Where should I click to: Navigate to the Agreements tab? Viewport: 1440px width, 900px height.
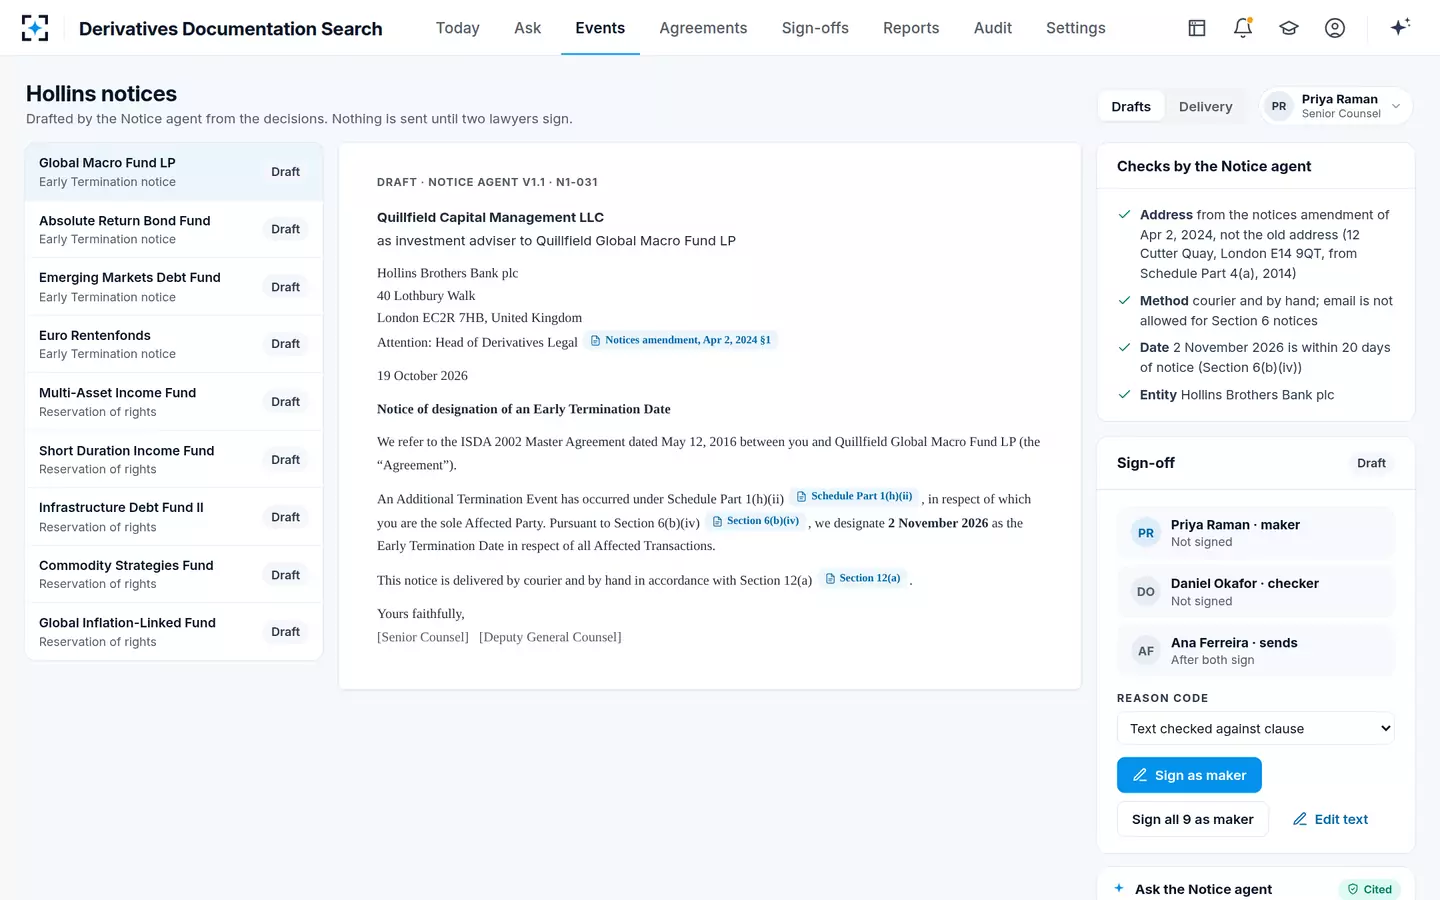point(703,28)
